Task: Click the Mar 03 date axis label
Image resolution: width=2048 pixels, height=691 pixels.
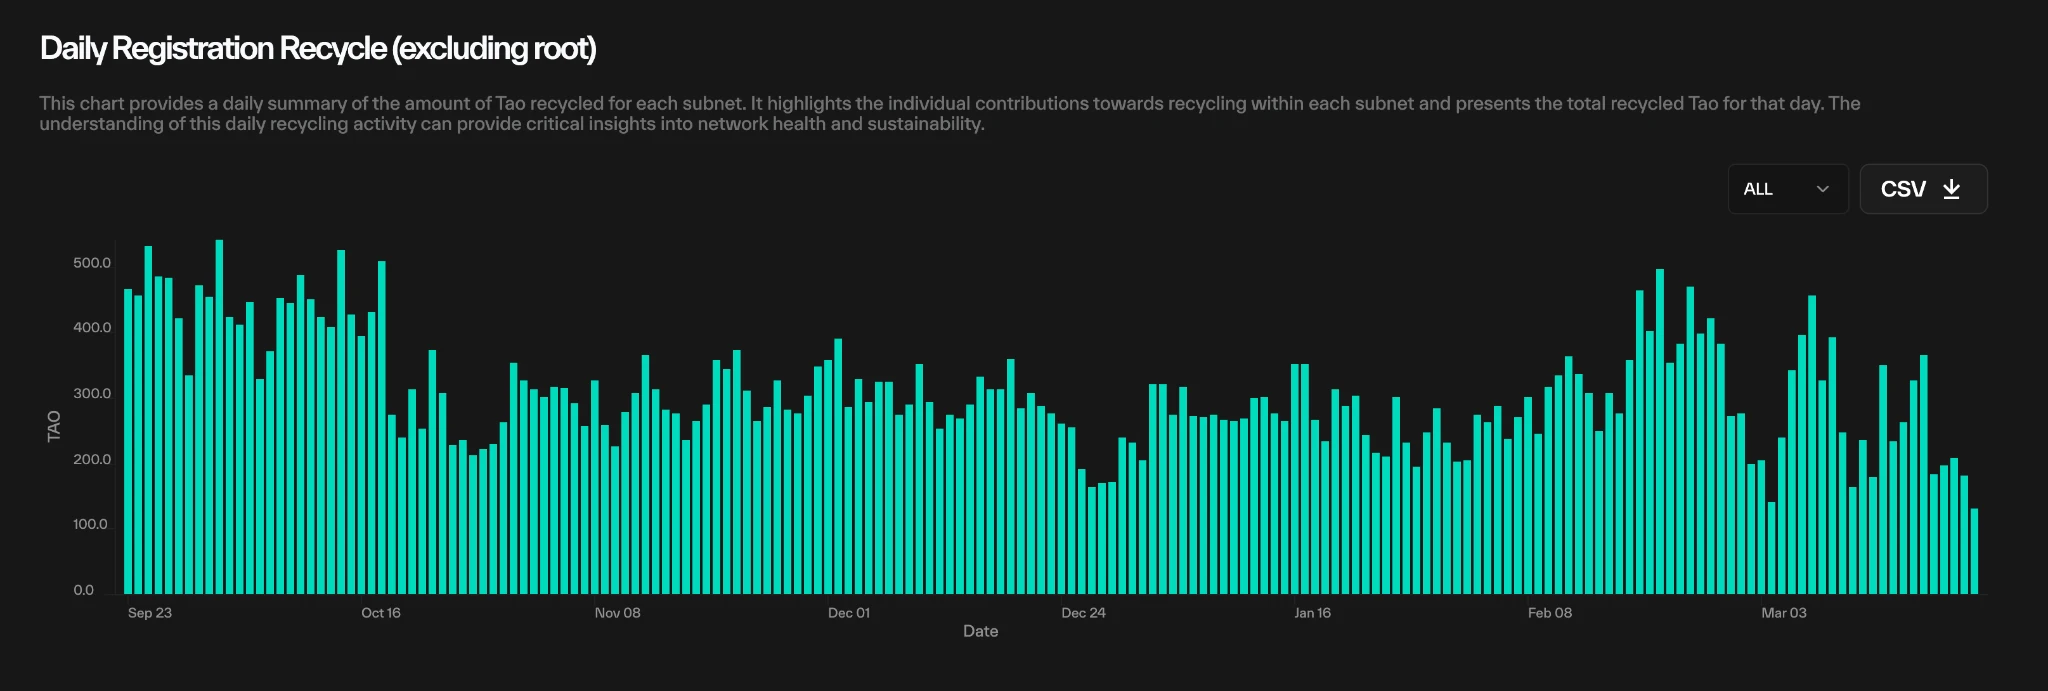Action: pos(1783,613)
